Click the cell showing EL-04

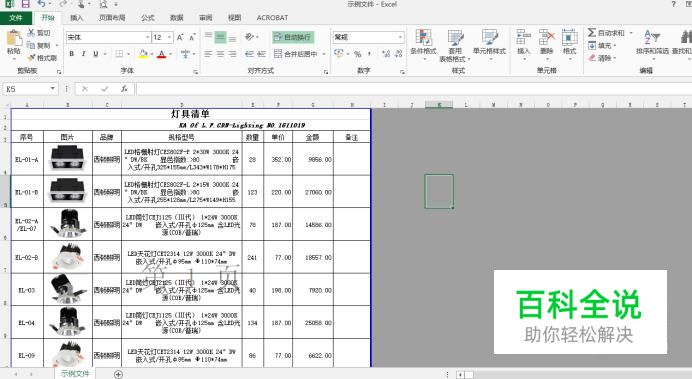(27, 323)
